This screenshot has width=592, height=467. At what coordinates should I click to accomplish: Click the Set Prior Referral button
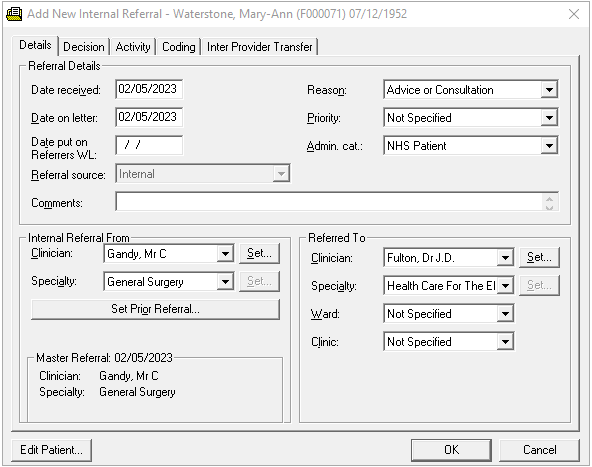click(155, 309)
